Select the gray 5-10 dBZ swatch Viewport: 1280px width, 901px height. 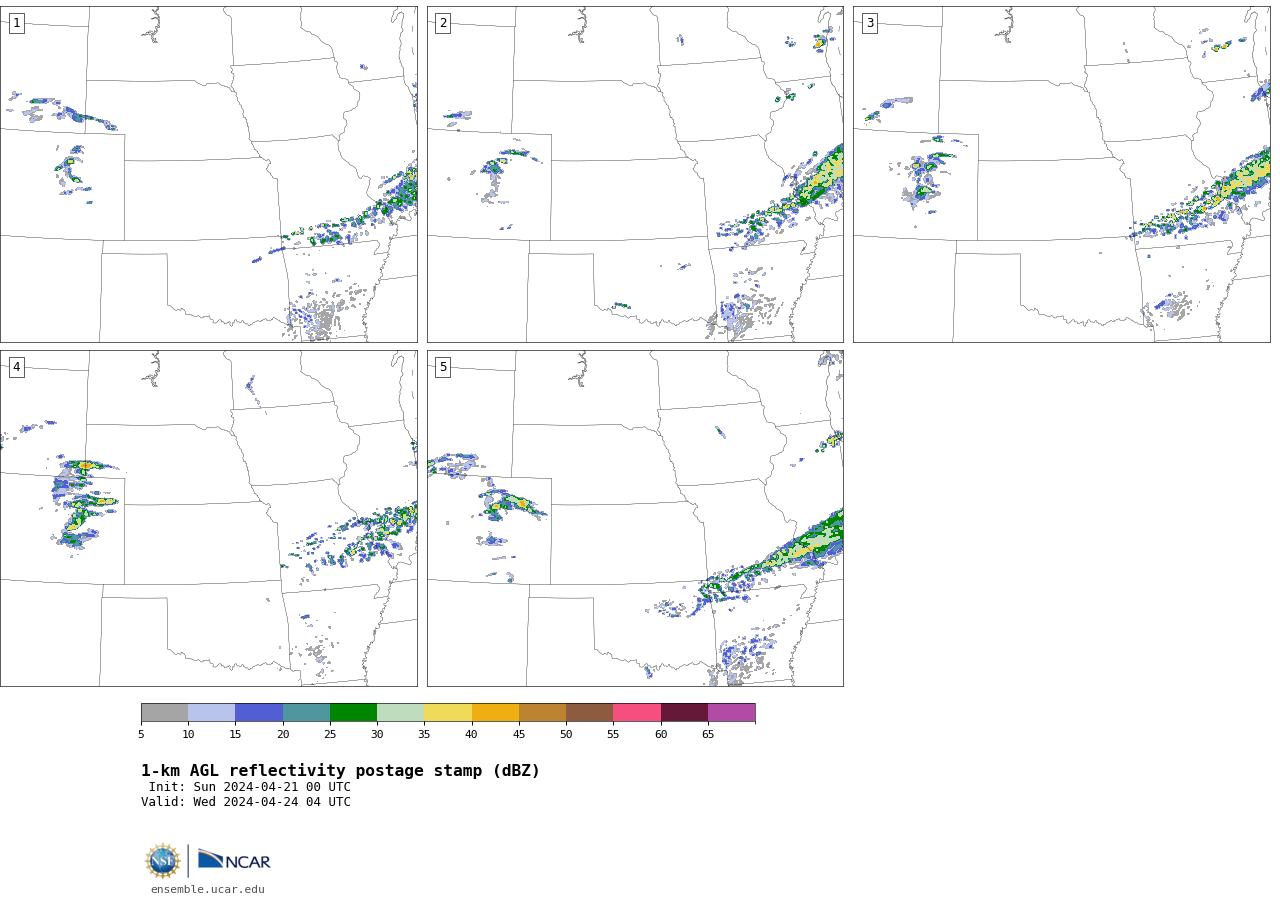(164, 712)
